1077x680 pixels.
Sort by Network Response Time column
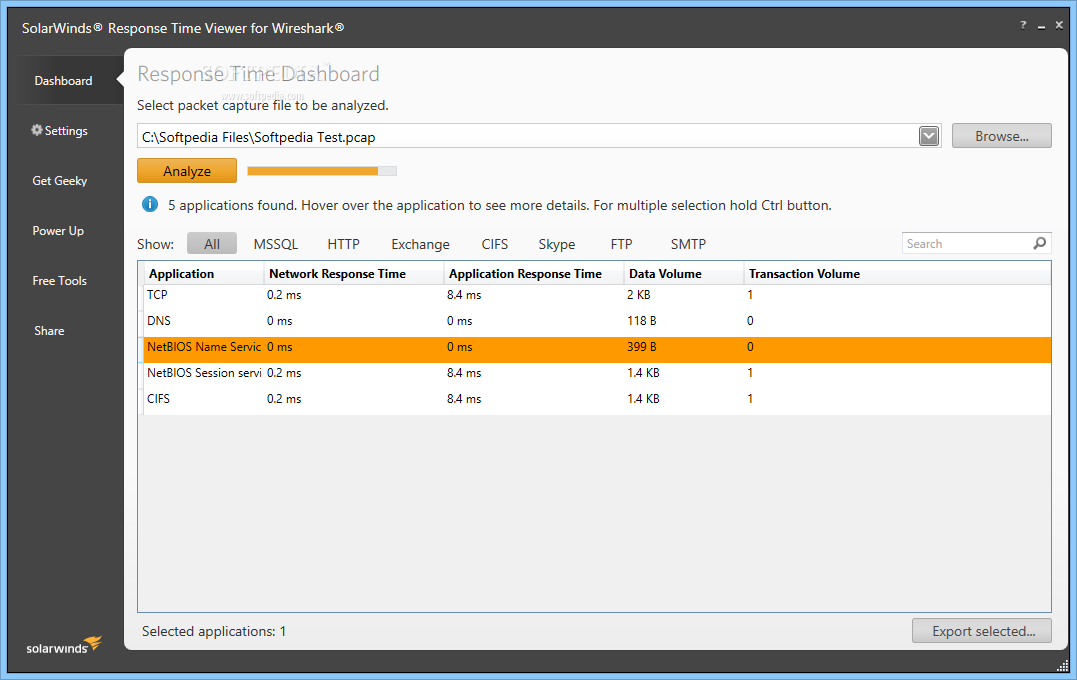[354, 273]
